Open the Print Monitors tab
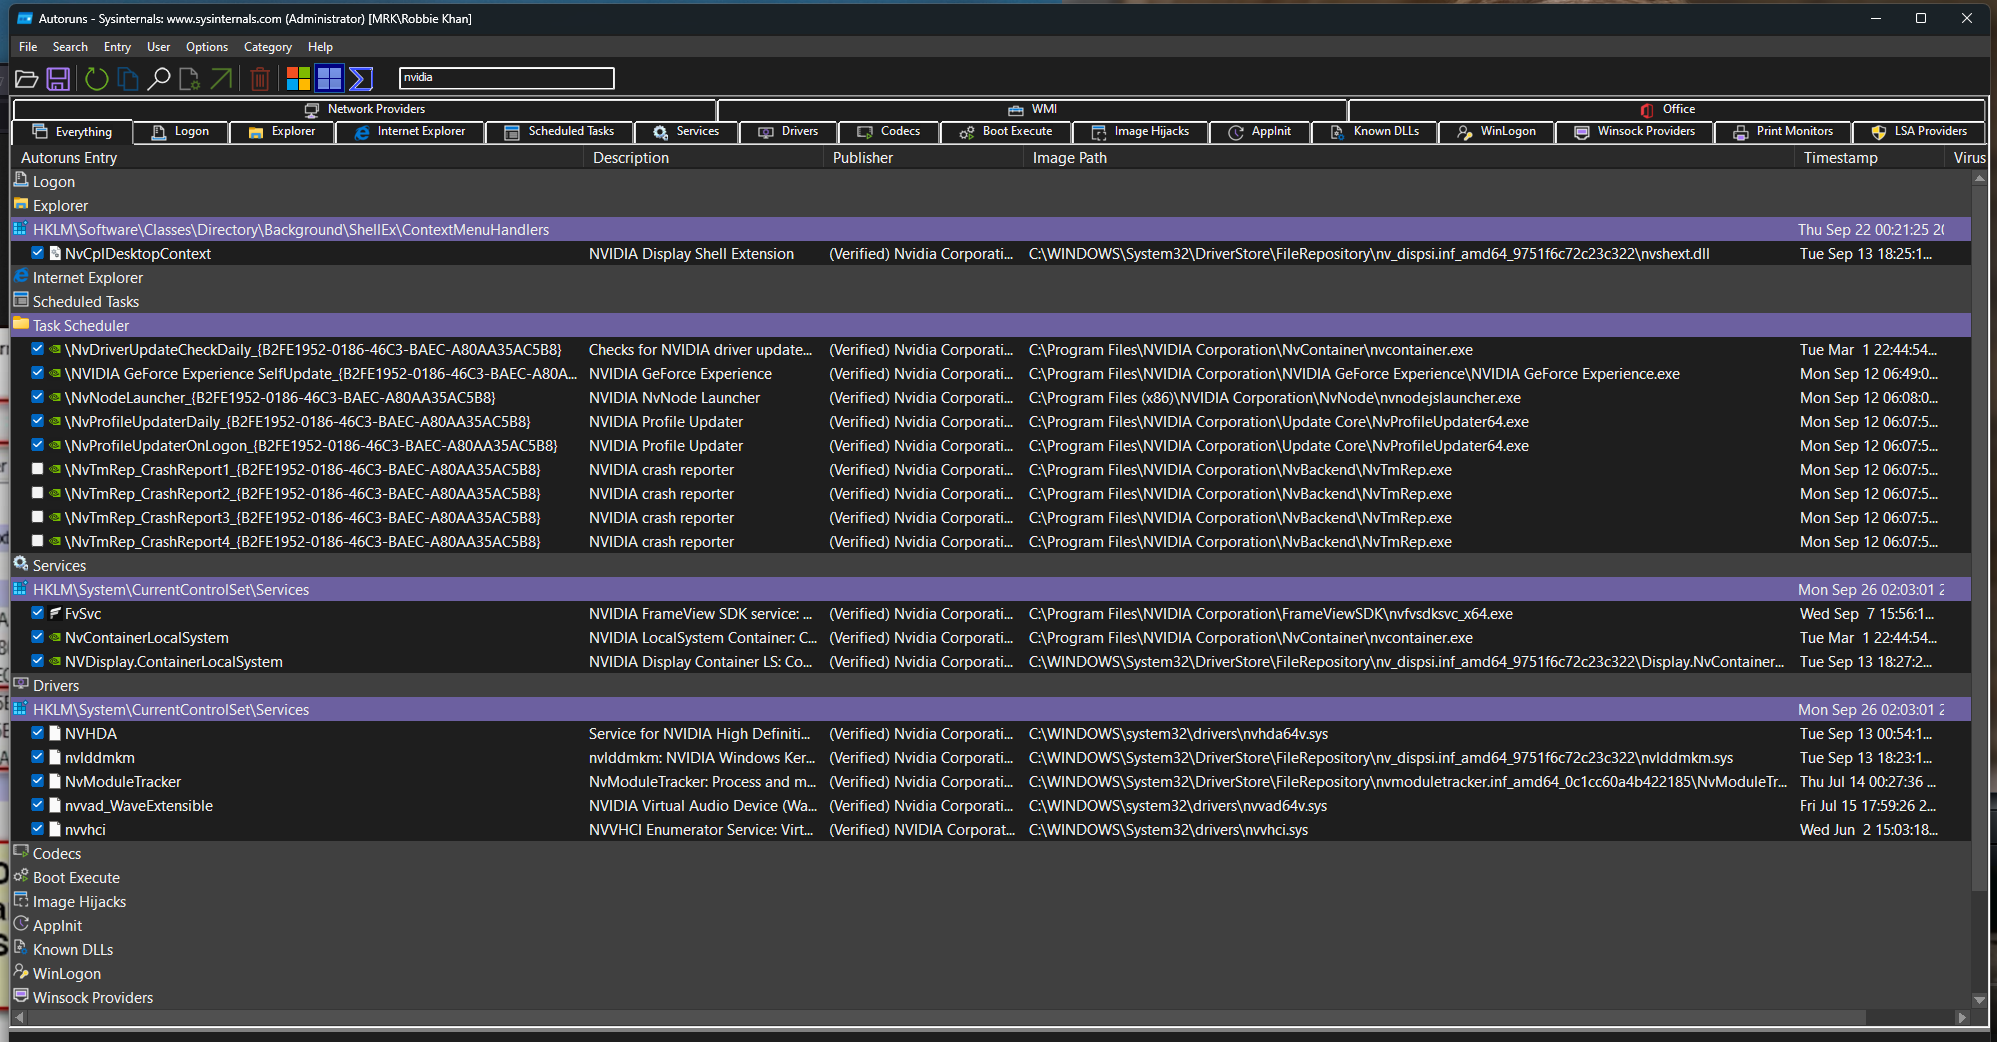The width and height of the screenshot is (1997, 1042). point(1783,132)
